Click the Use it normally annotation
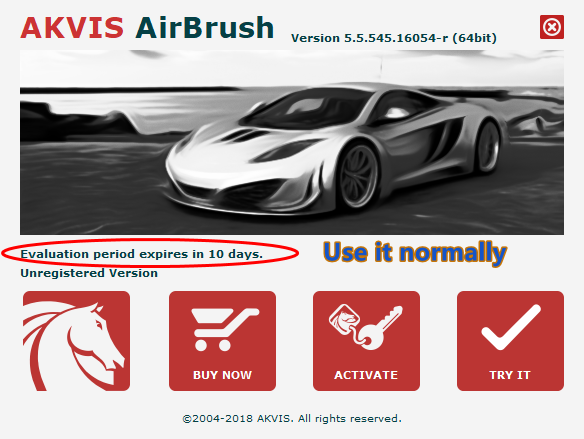Screen dimensions: 584x439 click(x=415, y=253)
